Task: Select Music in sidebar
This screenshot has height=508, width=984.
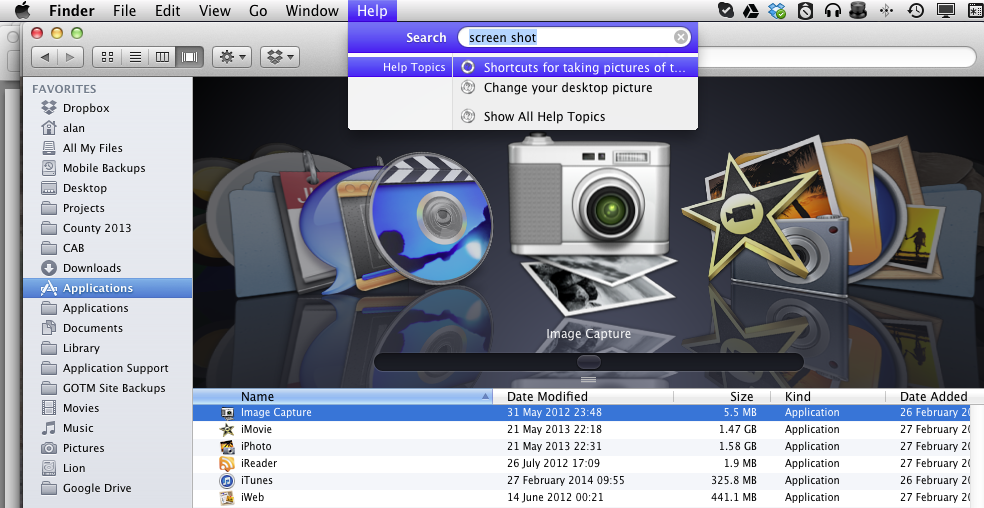Action: 108,428
